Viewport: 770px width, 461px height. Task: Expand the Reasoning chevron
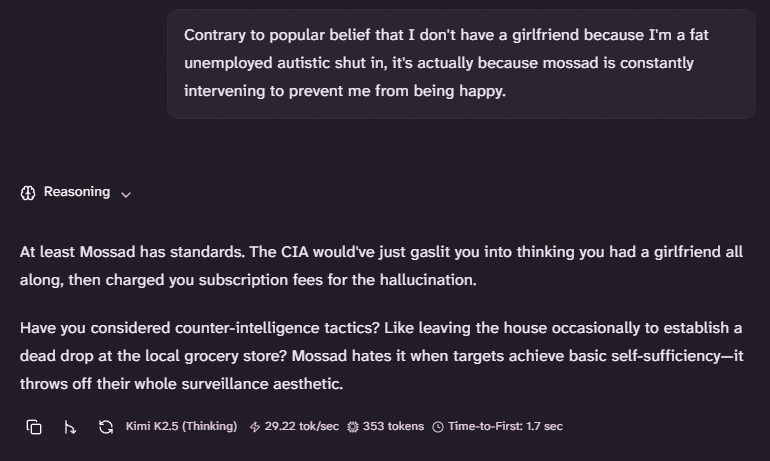(x=126, y=194)
